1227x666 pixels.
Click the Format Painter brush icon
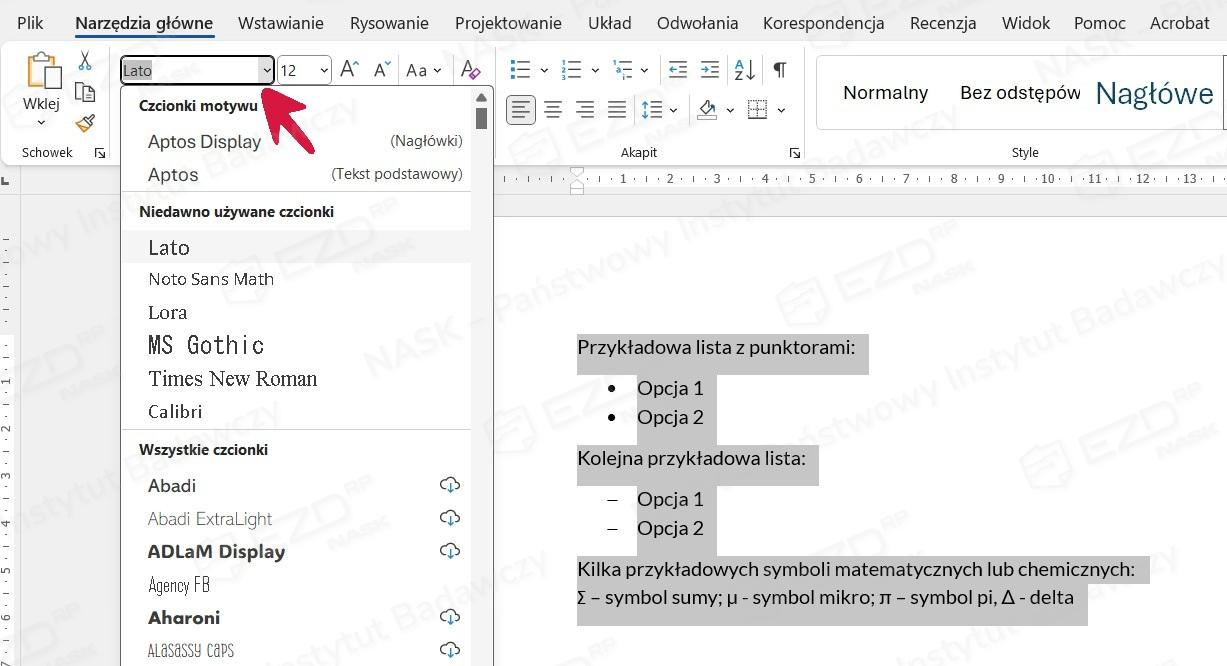(85, 123)
